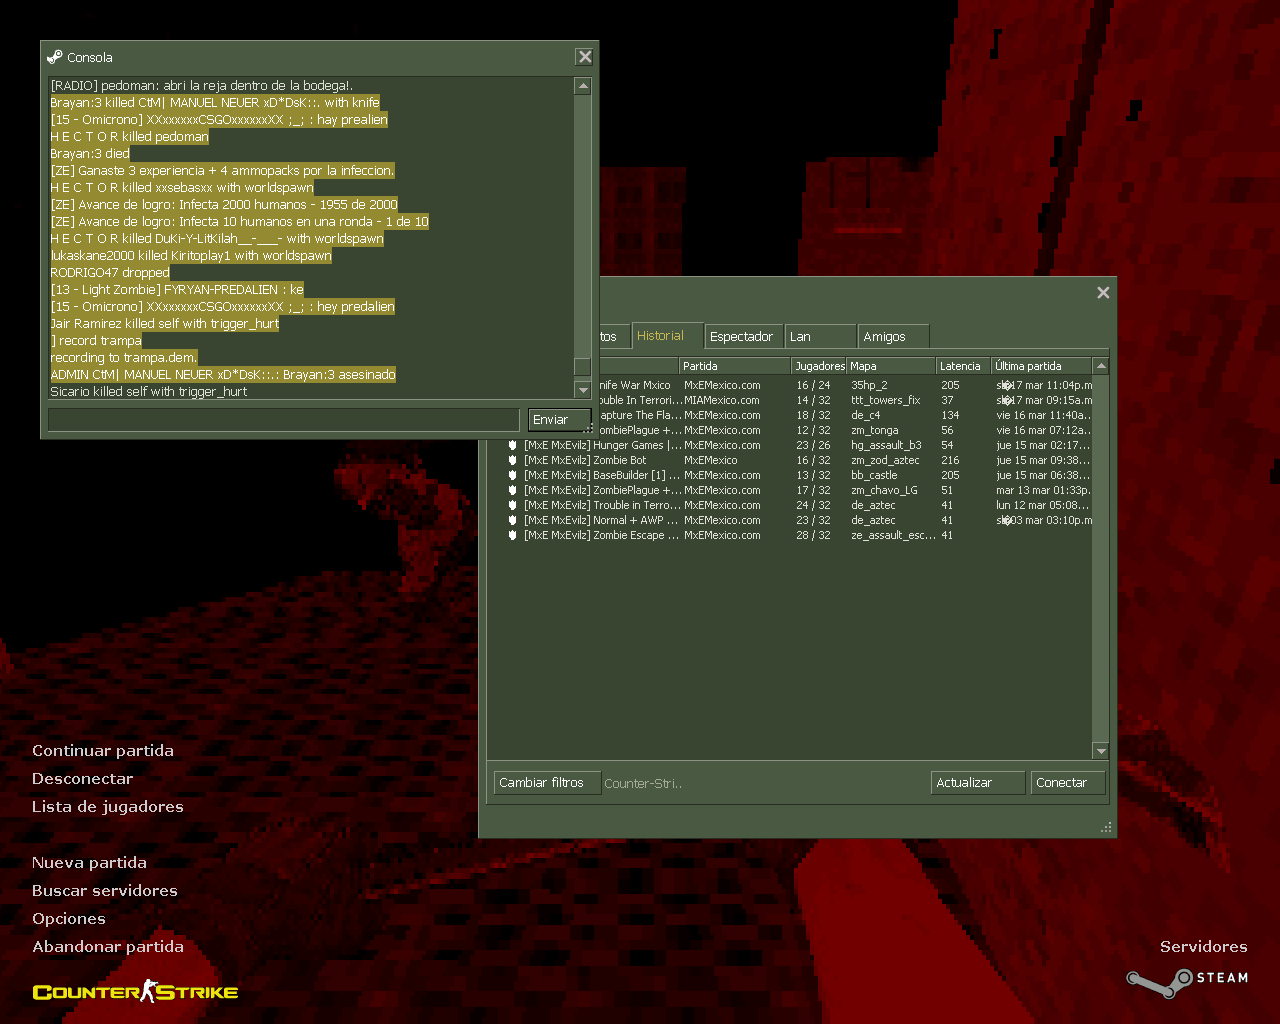
Task: Focus the console command input field
Action: pos(284,420)
